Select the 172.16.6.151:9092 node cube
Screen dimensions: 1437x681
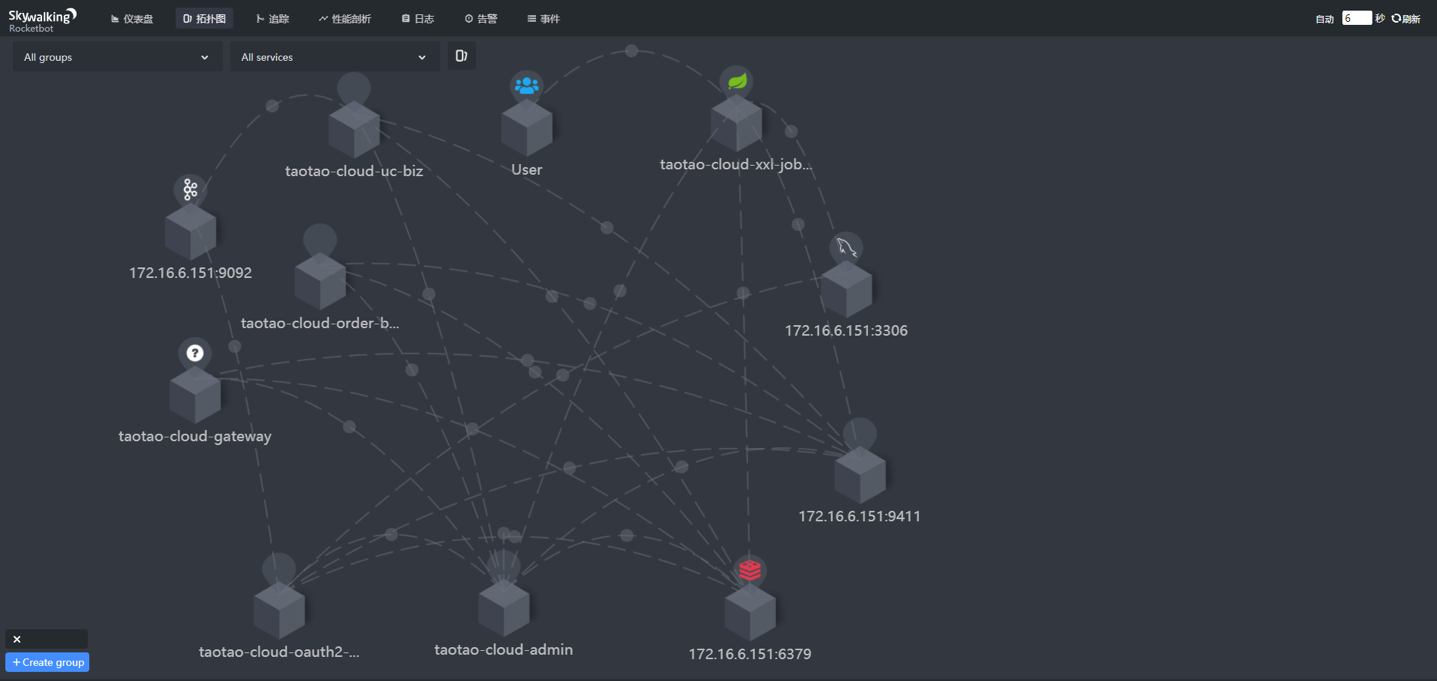tap(190, 232)
